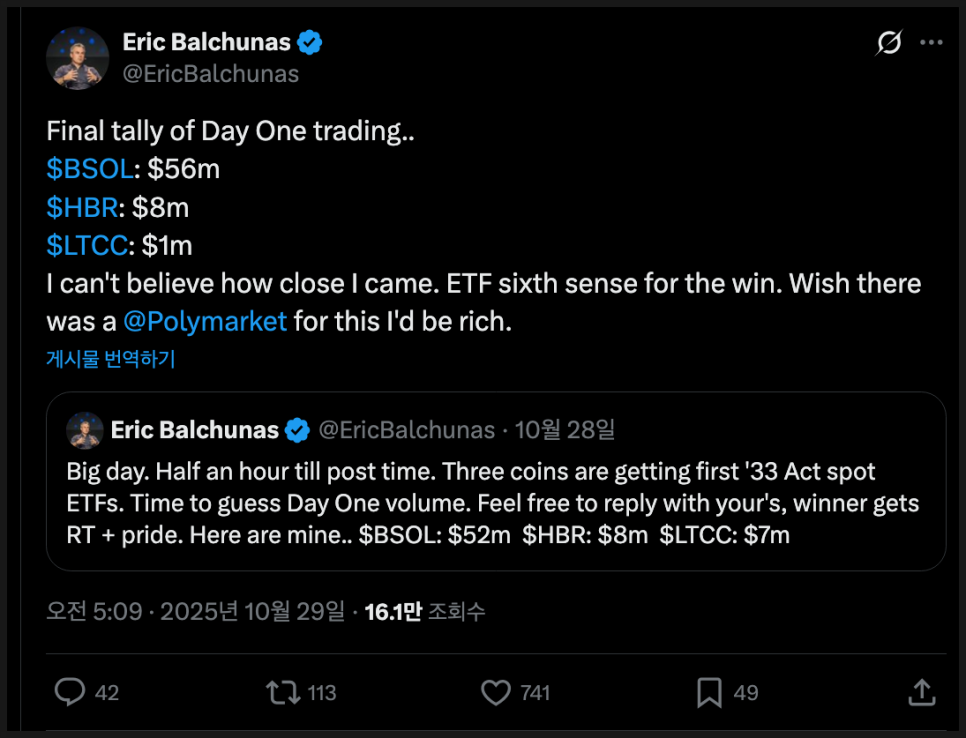966x738 pixels.
Task: Share the post via the upload arrow icon
Action: tap(921, 692)
